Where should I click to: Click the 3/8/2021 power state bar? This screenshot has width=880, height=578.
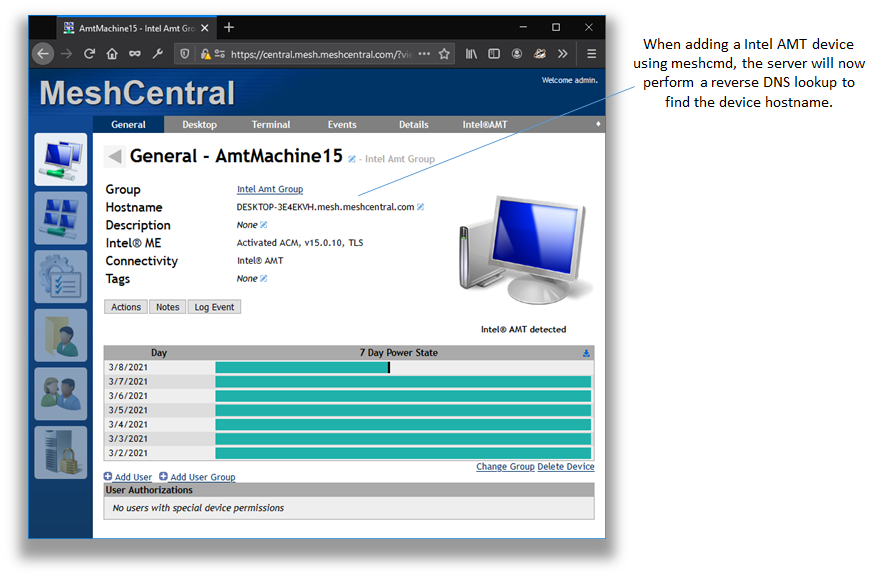302,367
